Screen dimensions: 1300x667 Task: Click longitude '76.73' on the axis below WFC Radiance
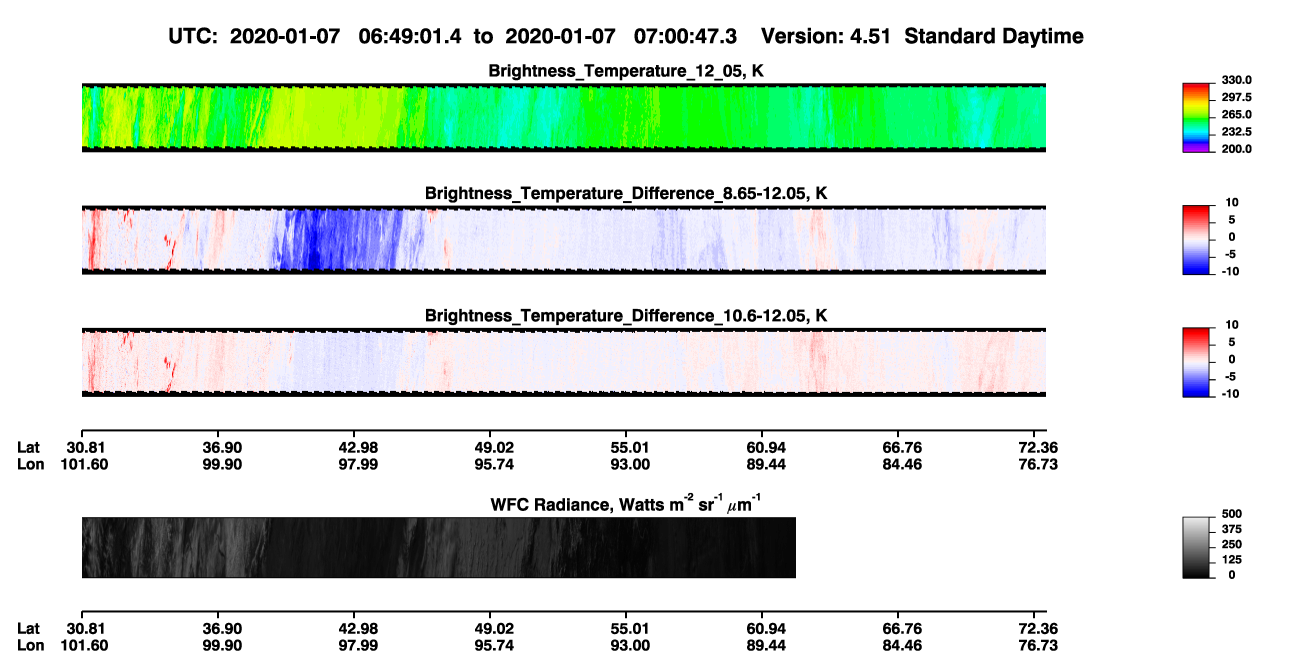(x=1038, y=646)
